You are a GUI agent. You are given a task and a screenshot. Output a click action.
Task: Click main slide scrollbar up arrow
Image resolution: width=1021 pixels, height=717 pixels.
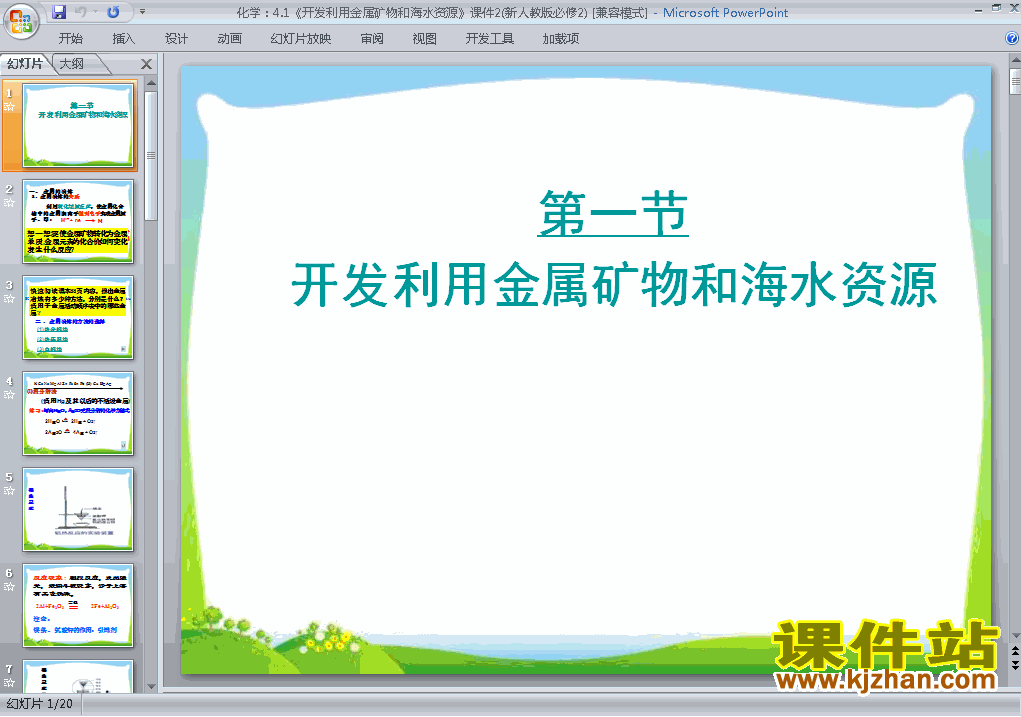coord(1015,61)
